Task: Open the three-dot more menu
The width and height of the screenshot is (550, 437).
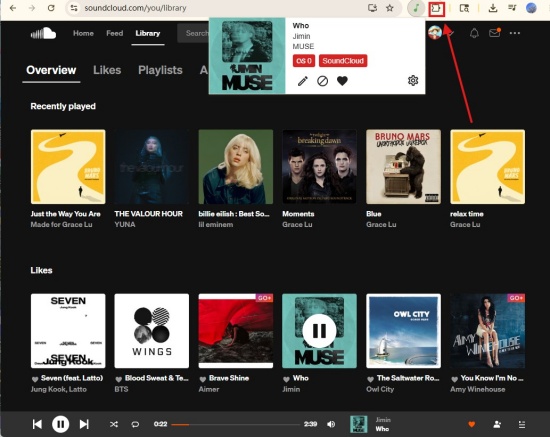Action: pos(515,33)
